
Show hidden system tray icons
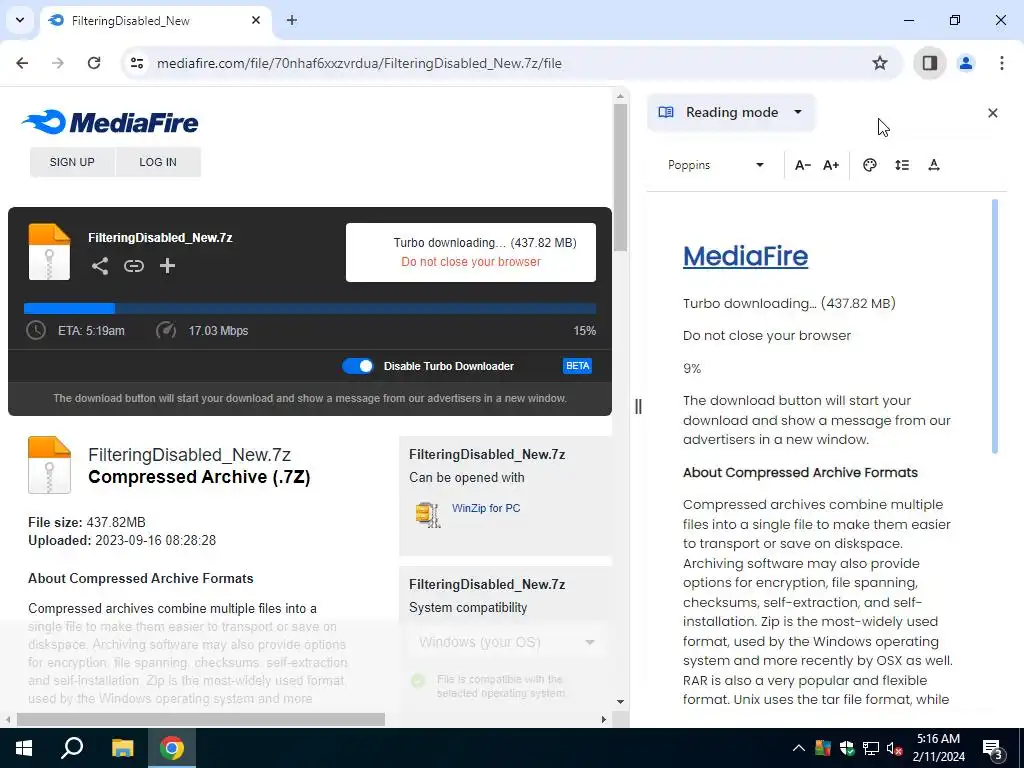click(x=799, y=748)
